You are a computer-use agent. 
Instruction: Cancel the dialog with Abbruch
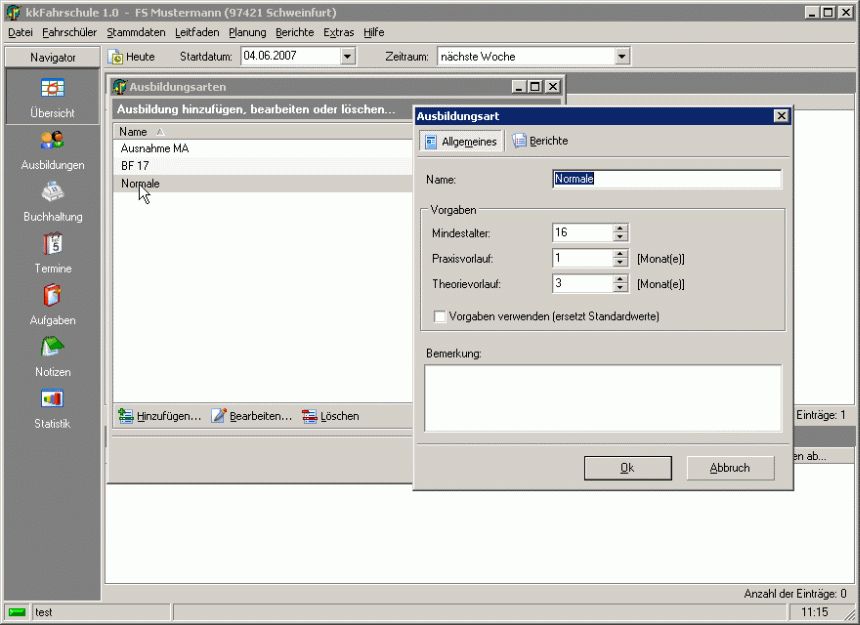click(730, 468)
